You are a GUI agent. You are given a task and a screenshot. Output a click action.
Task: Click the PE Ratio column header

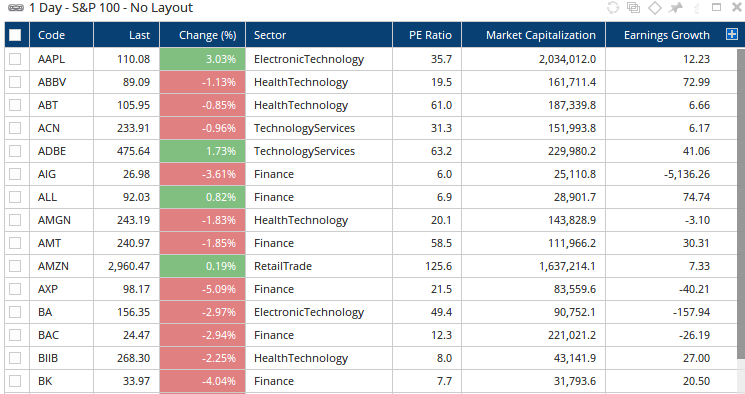tap(427, 35)
